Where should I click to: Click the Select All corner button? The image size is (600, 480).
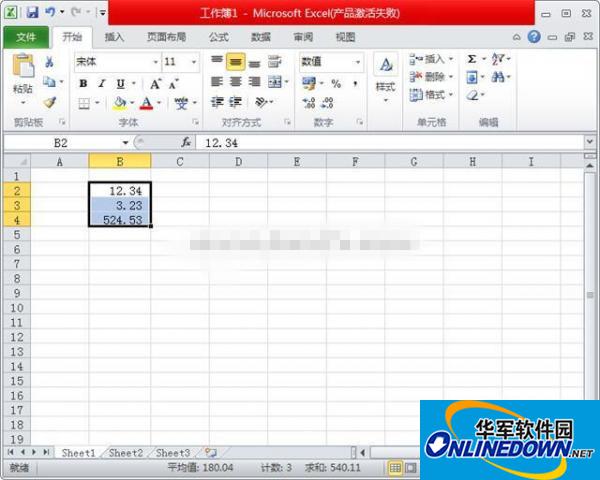(17, 161)
